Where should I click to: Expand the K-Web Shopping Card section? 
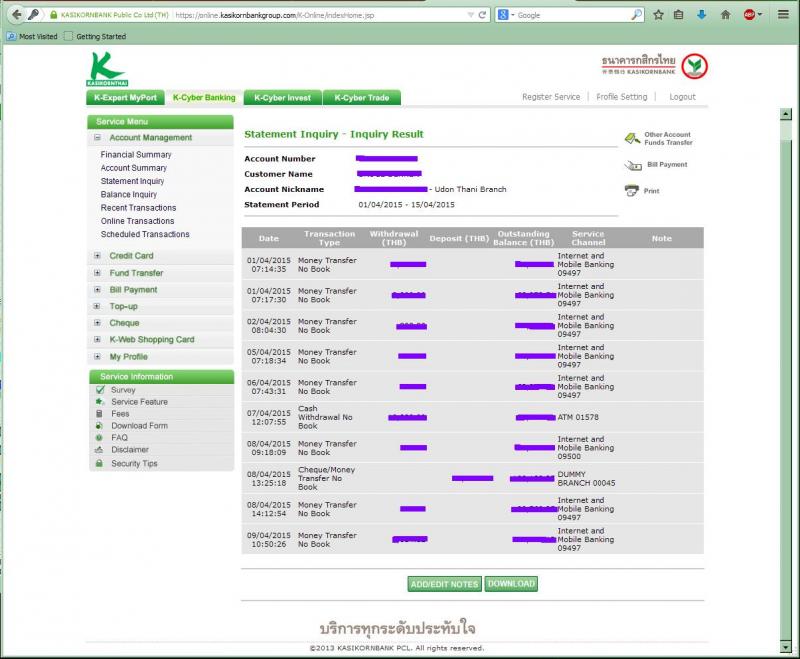tap(97, 339)
